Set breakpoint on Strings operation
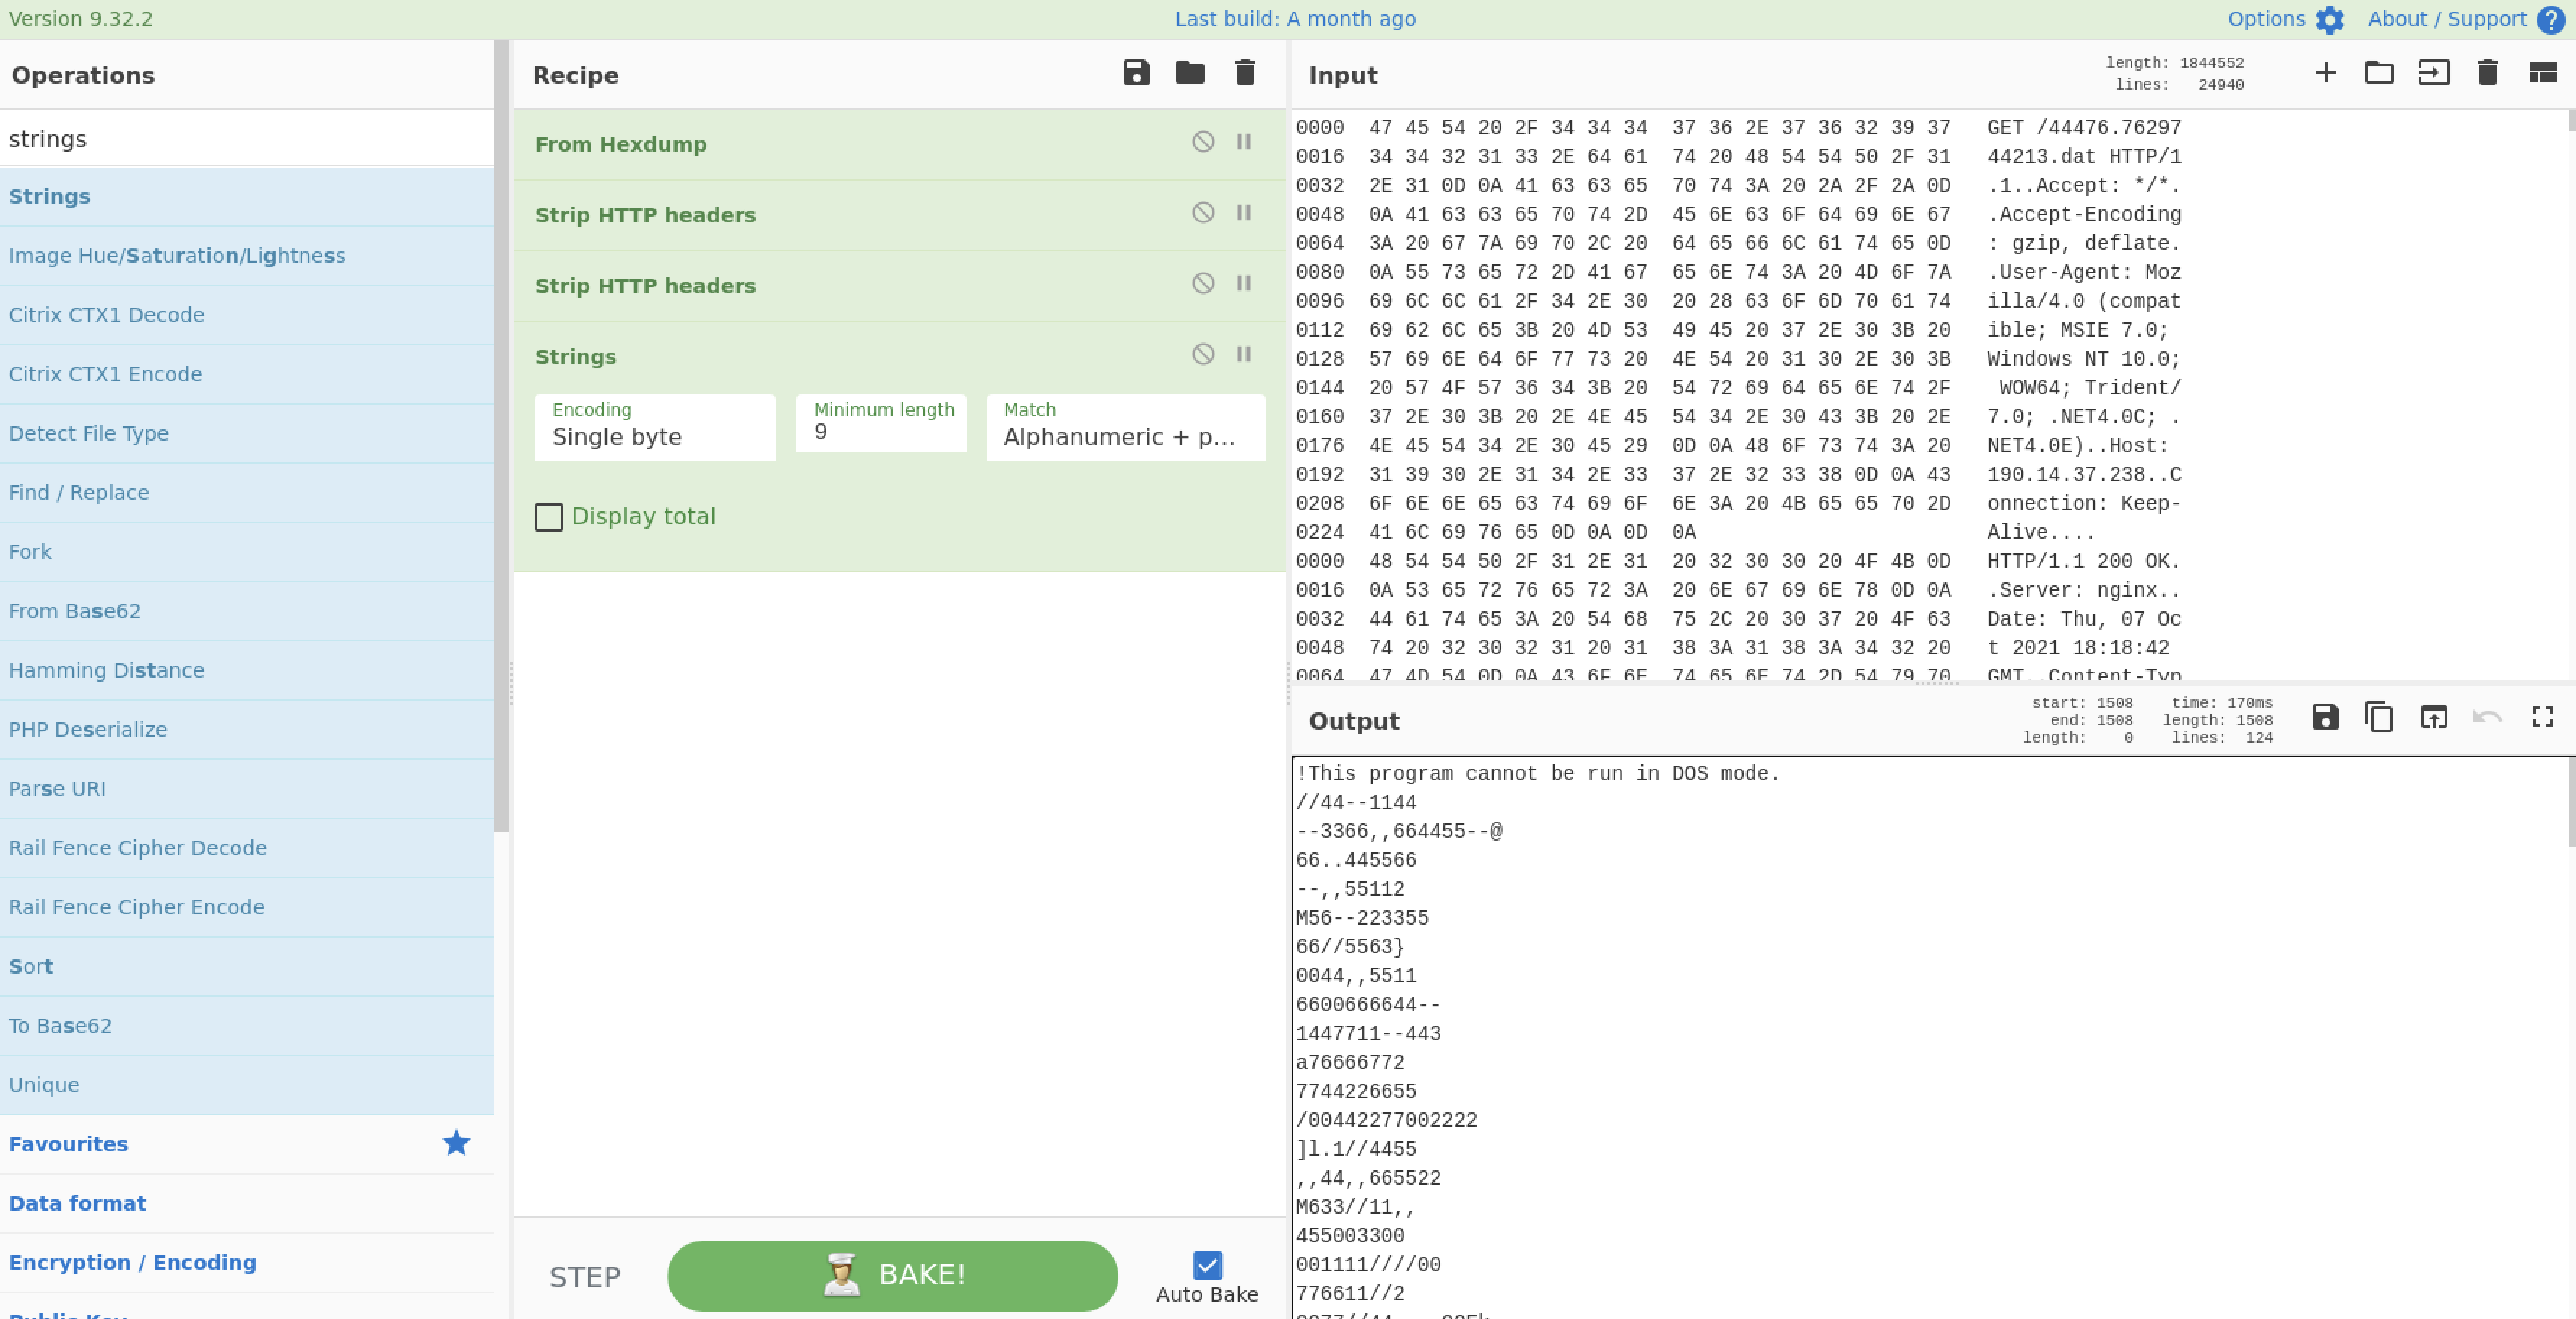The height and width of the screenshot is (1319, 2576). (x=1244, y=354)
